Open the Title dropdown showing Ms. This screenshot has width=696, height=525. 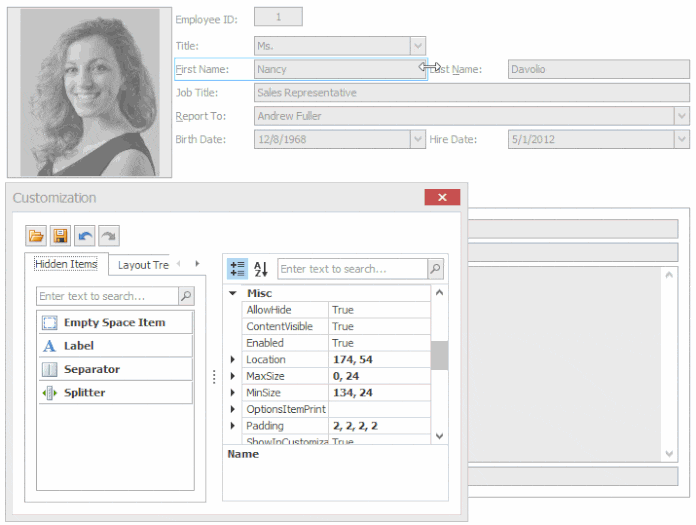coord(418,46)
